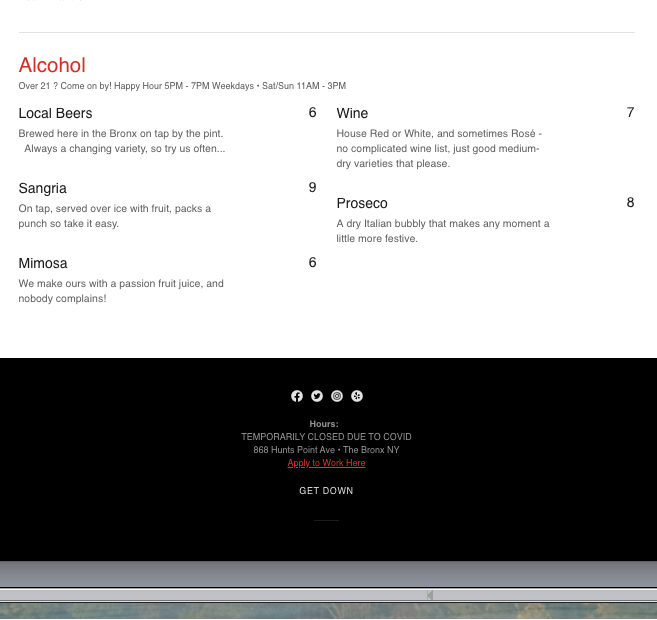Select the Sangria menu item title
The height and width of the screenshot is (620, 657).
42,188
